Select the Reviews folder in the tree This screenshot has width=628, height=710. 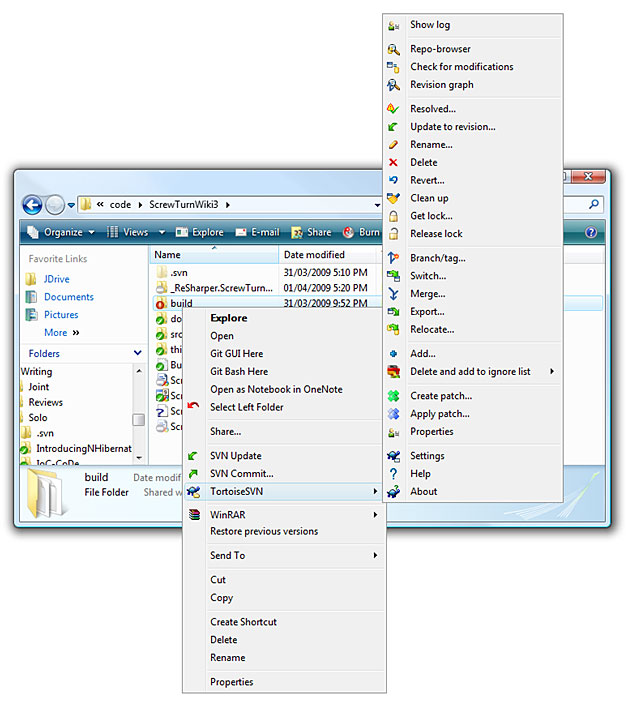[45, 403]
